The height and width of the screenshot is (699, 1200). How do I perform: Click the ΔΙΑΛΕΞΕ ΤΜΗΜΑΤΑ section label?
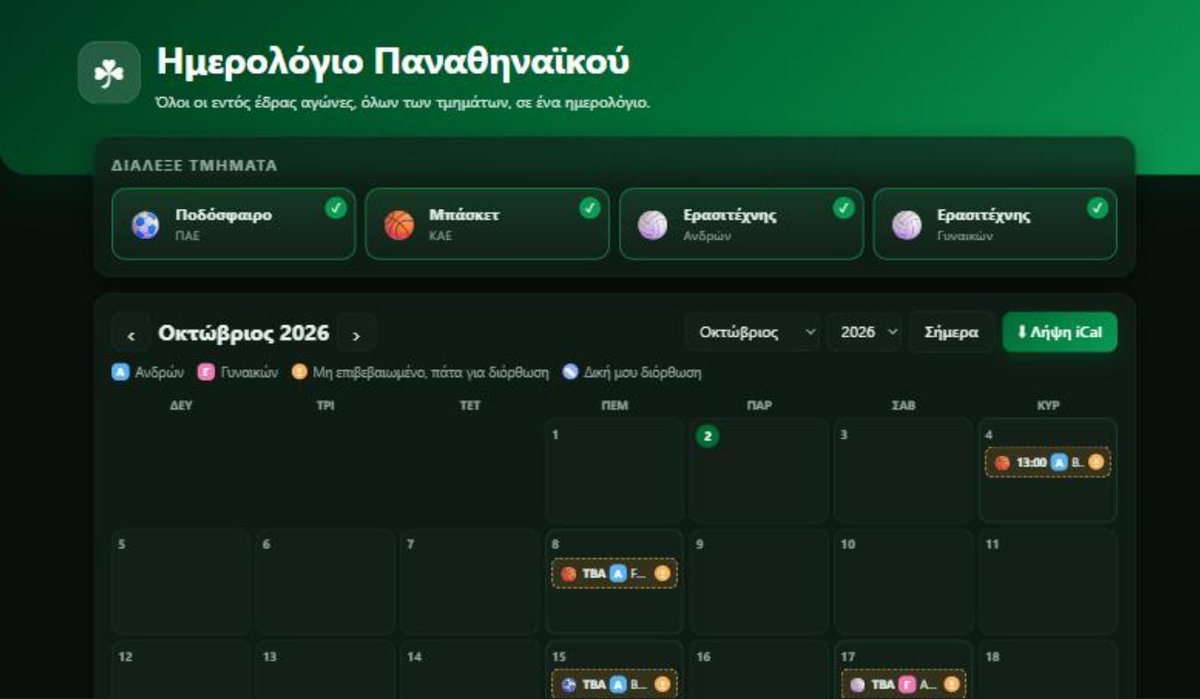194,165
